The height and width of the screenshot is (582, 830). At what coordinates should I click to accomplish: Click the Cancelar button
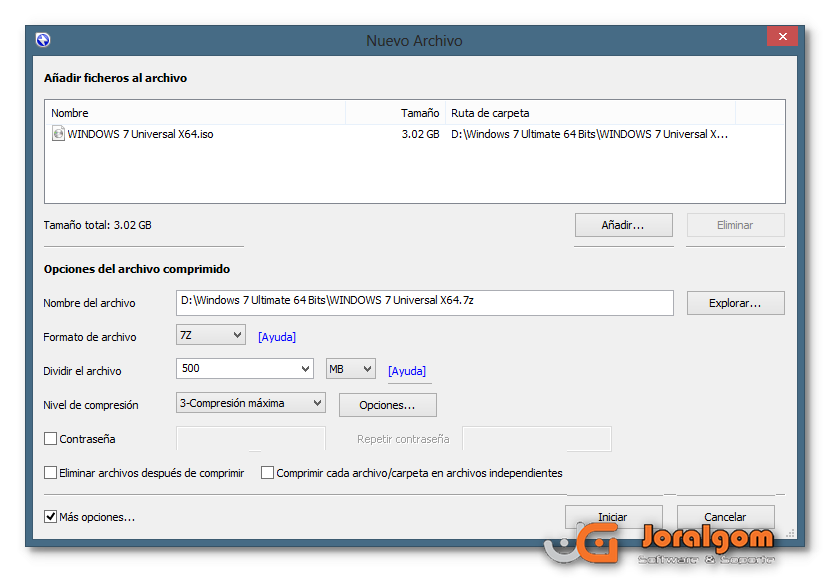tap(725, 517)
